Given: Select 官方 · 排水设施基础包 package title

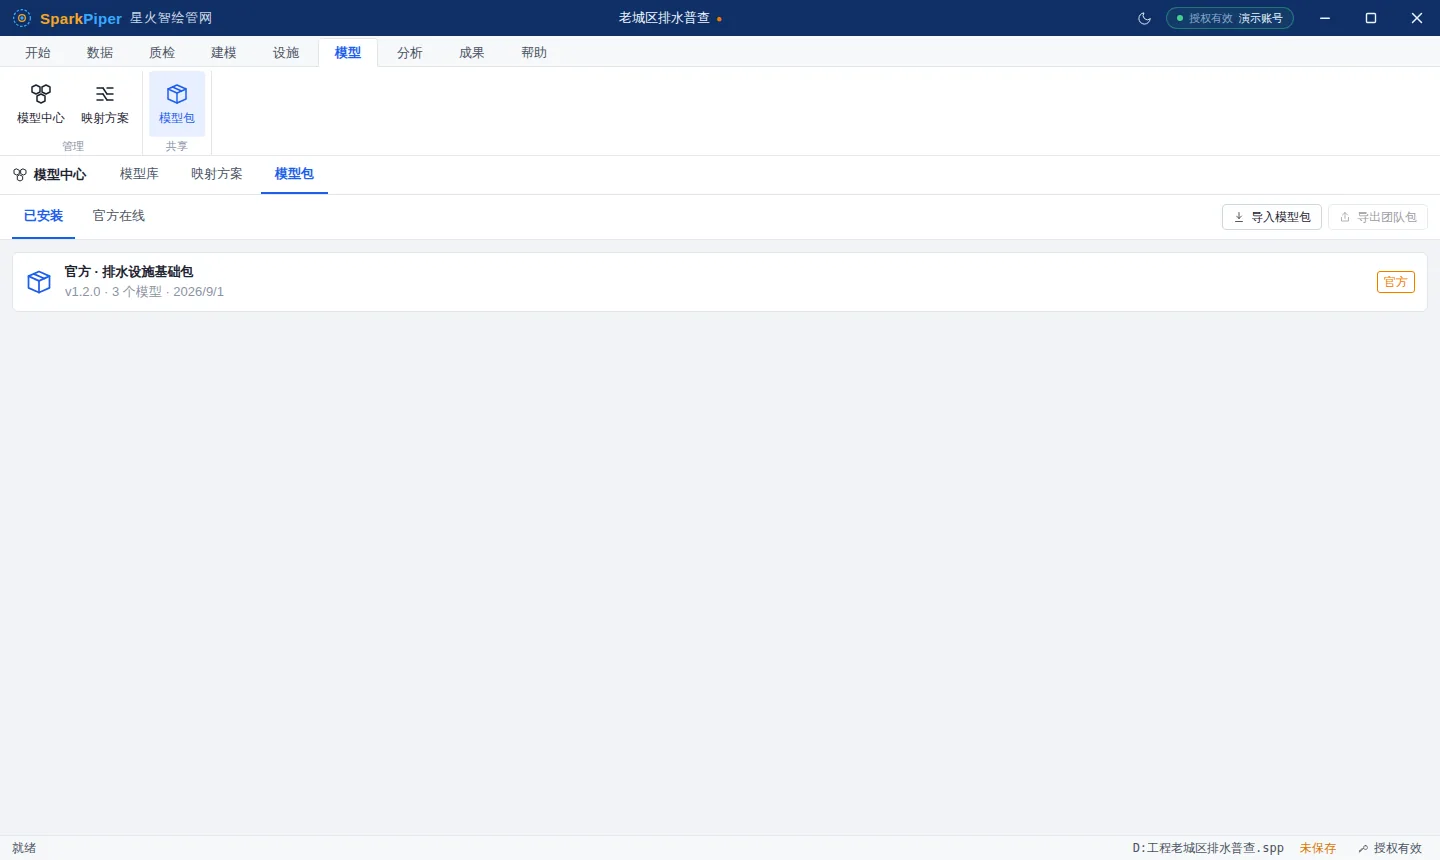Looking at the screenshot, I should tap(129, 272).
